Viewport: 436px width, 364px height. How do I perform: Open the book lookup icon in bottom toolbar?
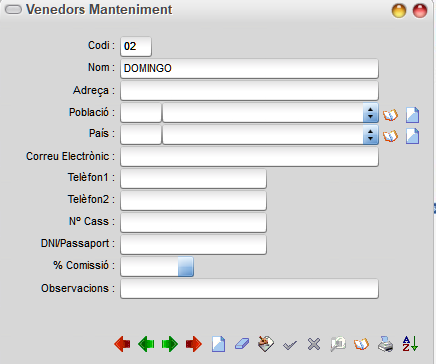coord(361,344)
